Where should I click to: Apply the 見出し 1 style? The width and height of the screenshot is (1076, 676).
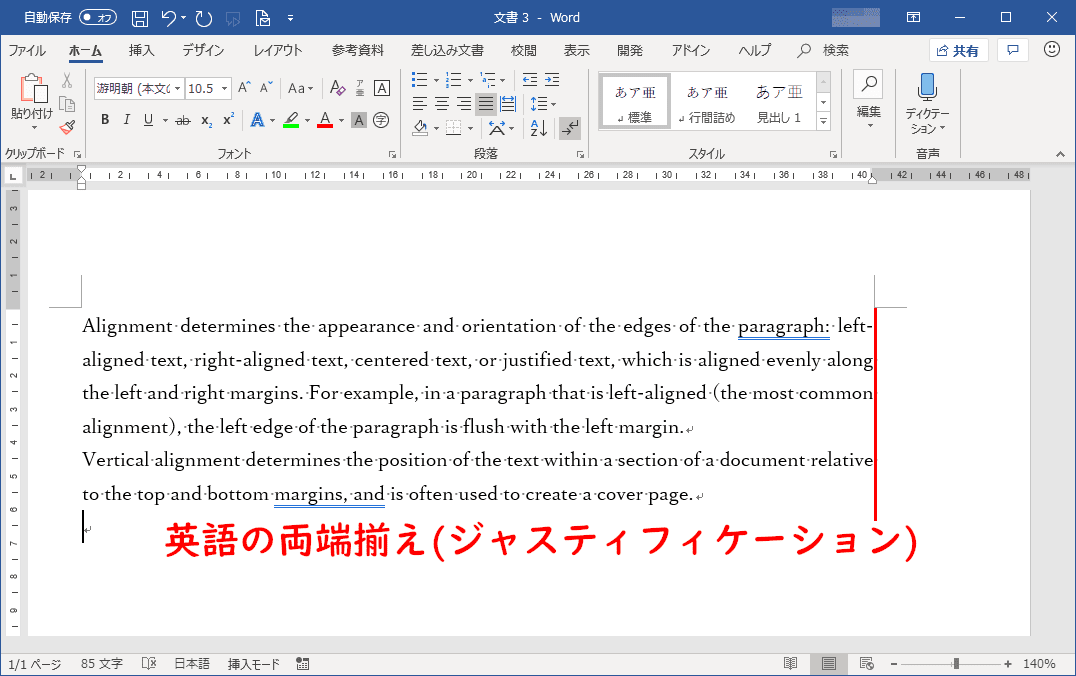point(778,102)
